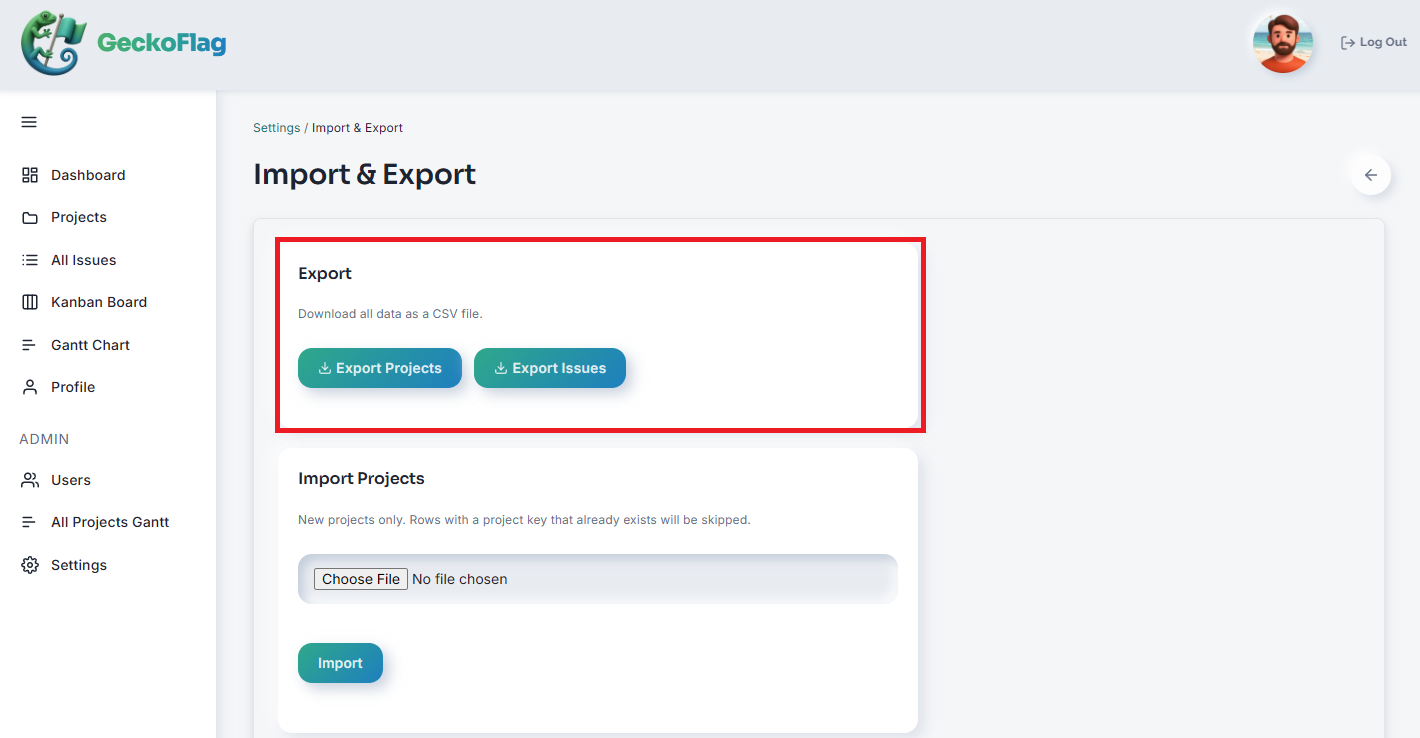This screenshot has width=1420, height=738.
Task: Click the Gantt Chart bars icon
Action: coord(30,345)
